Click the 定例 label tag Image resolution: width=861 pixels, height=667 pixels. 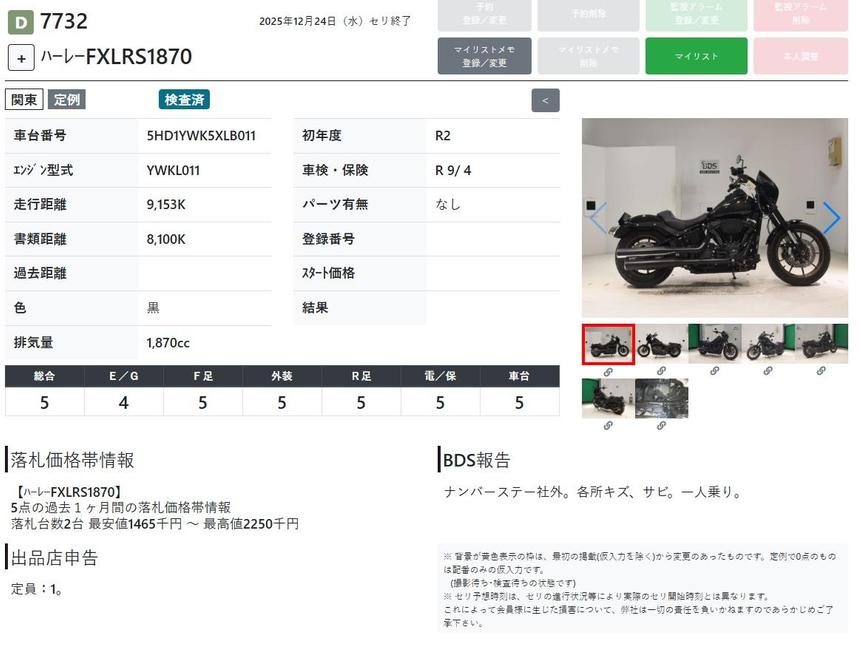pyautogui.click(x=67, y=100)
